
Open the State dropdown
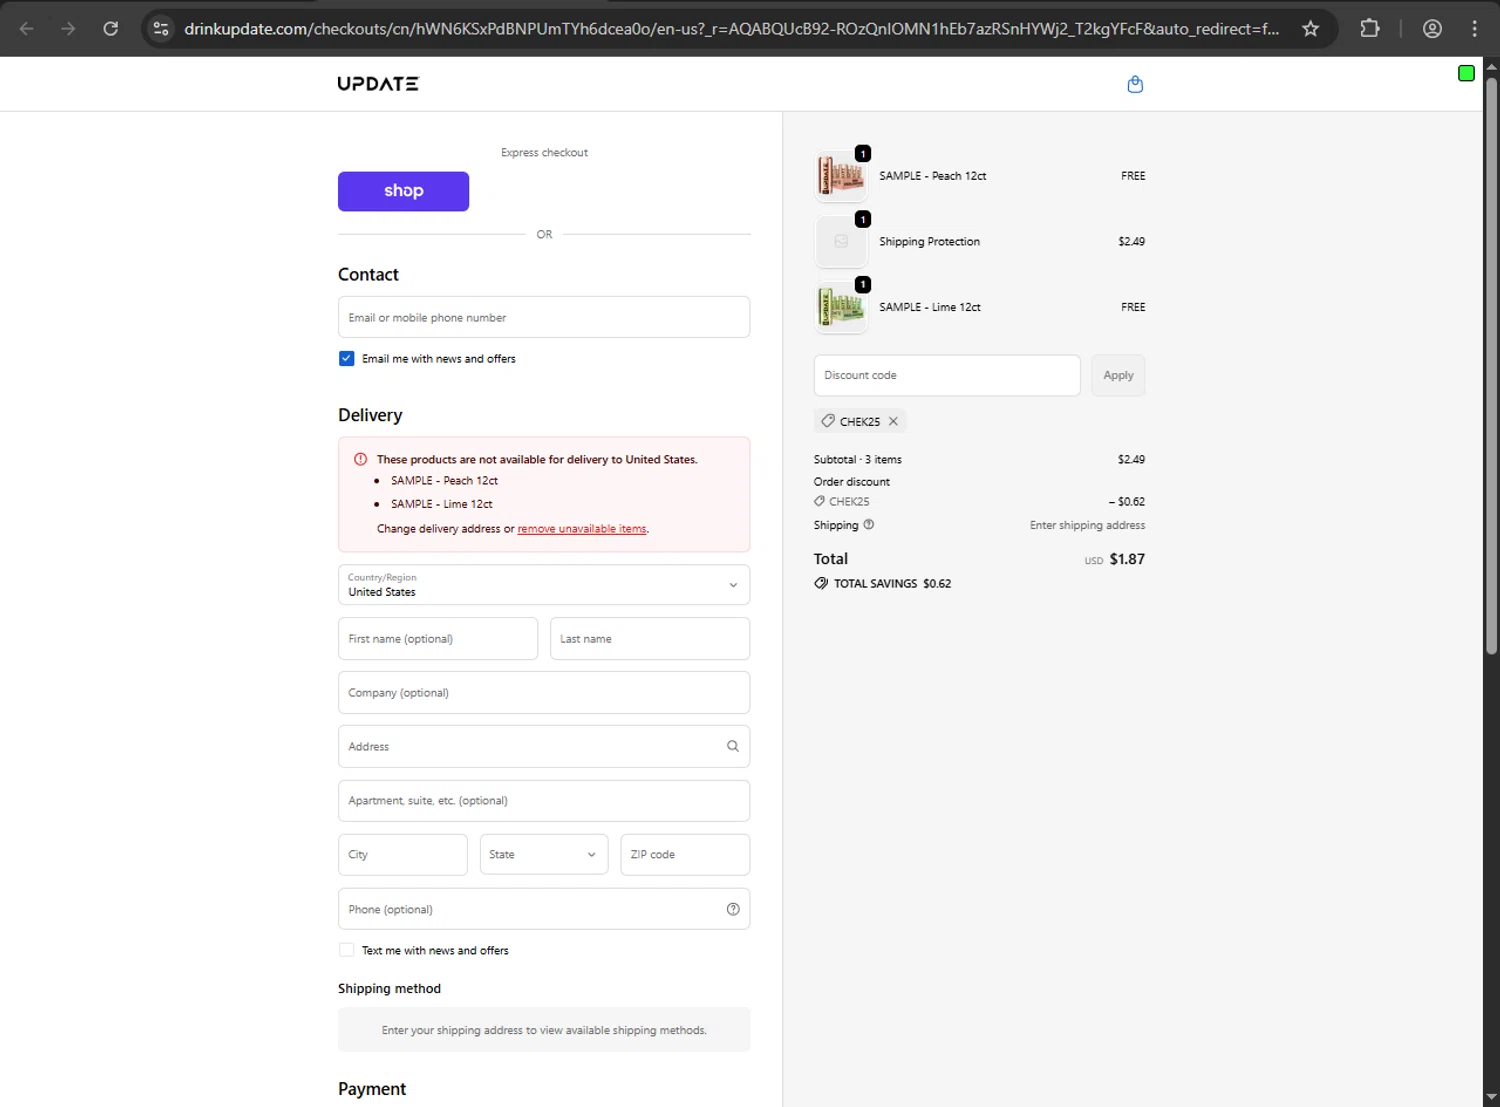coord(544,855)
